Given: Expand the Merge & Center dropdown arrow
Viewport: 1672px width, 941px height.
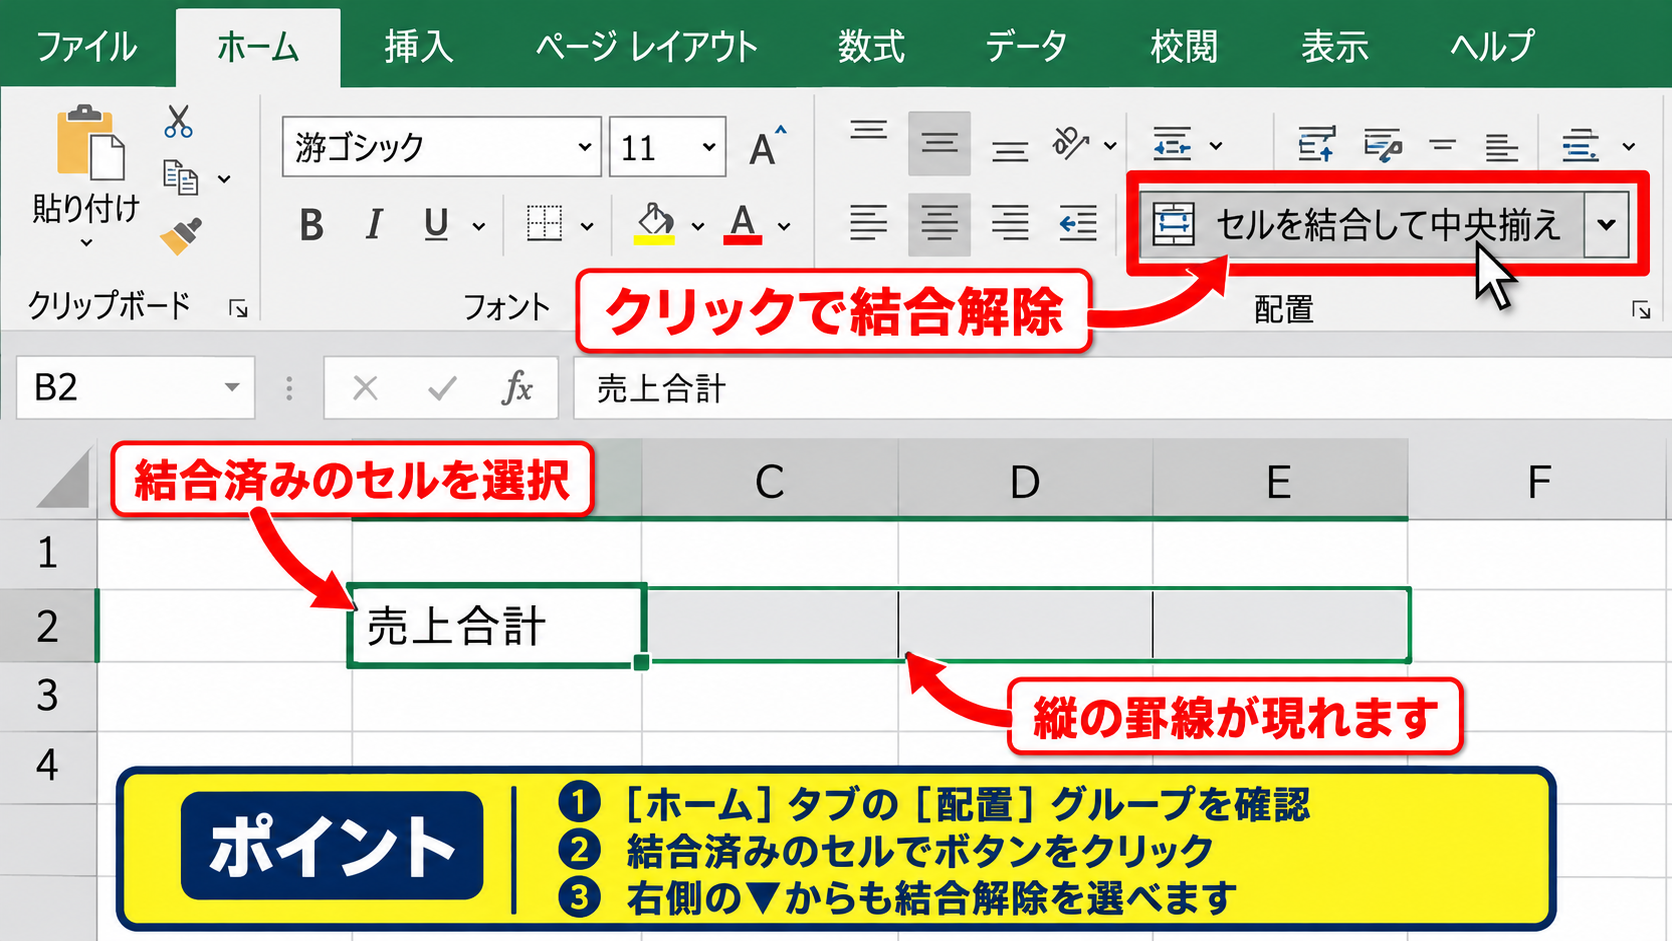Looking at the screenshot, I should tap(1606, 225).
